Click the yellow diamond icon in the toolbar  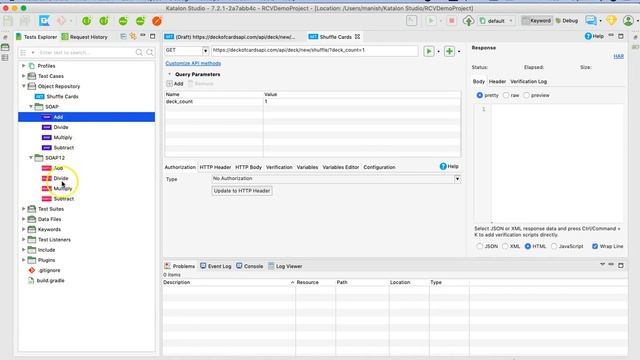[x=611, y=20]
